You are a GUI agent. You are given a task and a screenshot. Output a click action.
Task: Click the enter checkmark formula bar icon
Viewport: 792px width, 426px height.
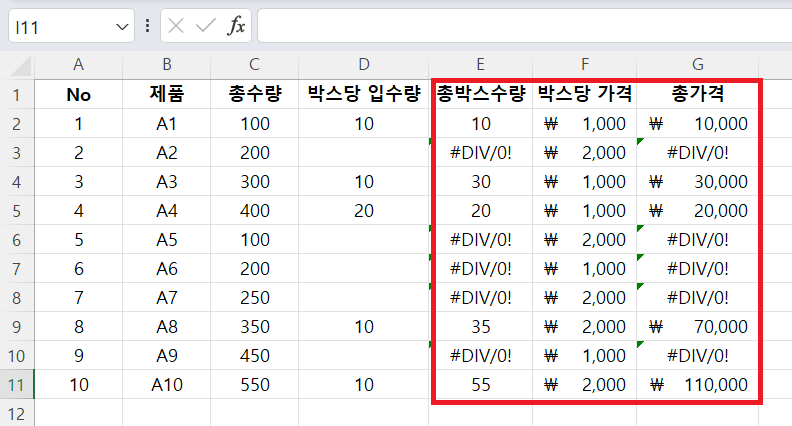click(x=206, y=25)
